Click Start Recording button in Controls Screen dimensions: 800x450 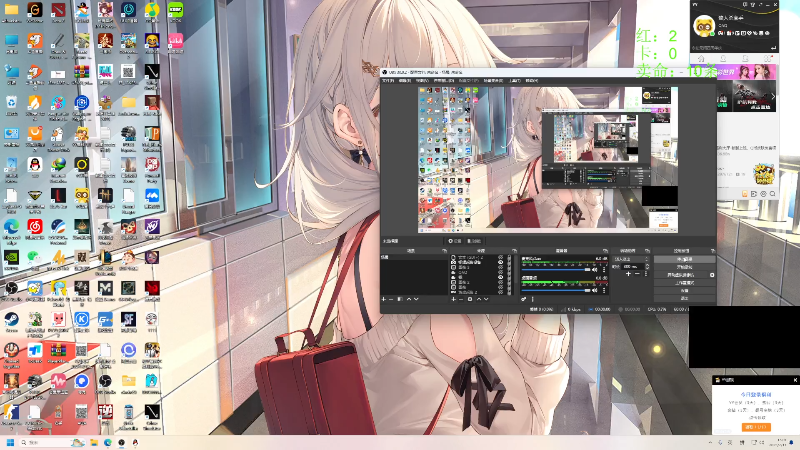pos(684,267)
